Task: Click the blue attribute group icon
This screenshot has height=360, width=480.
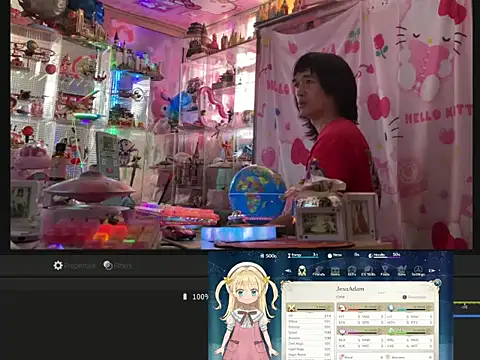Action: click(391, 307)
